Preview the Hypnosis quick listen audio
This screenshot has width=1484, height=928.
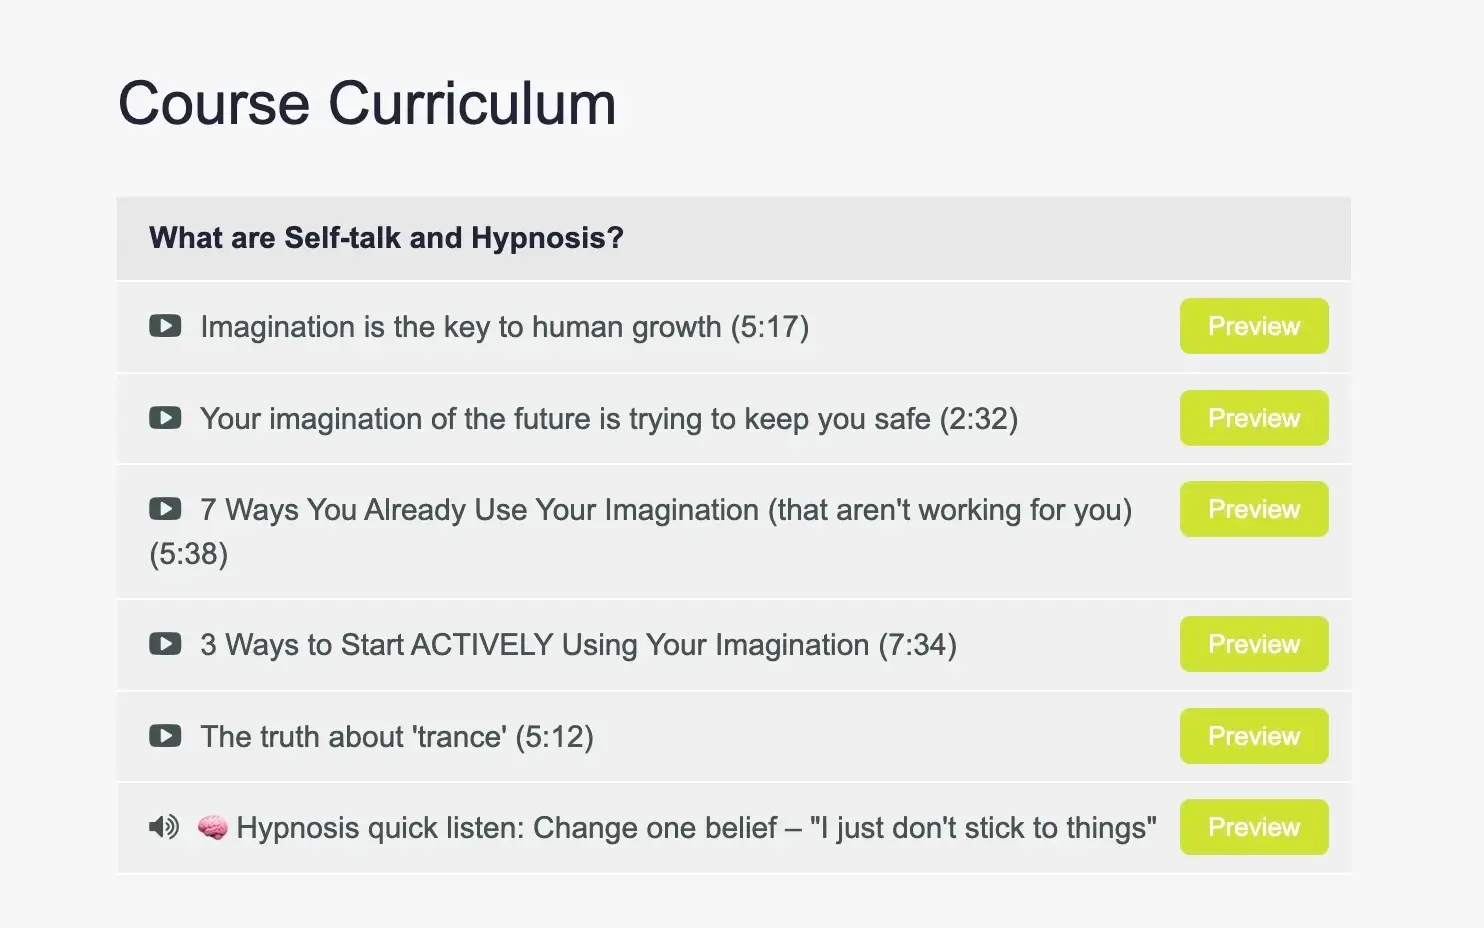tap(1253, 827)
